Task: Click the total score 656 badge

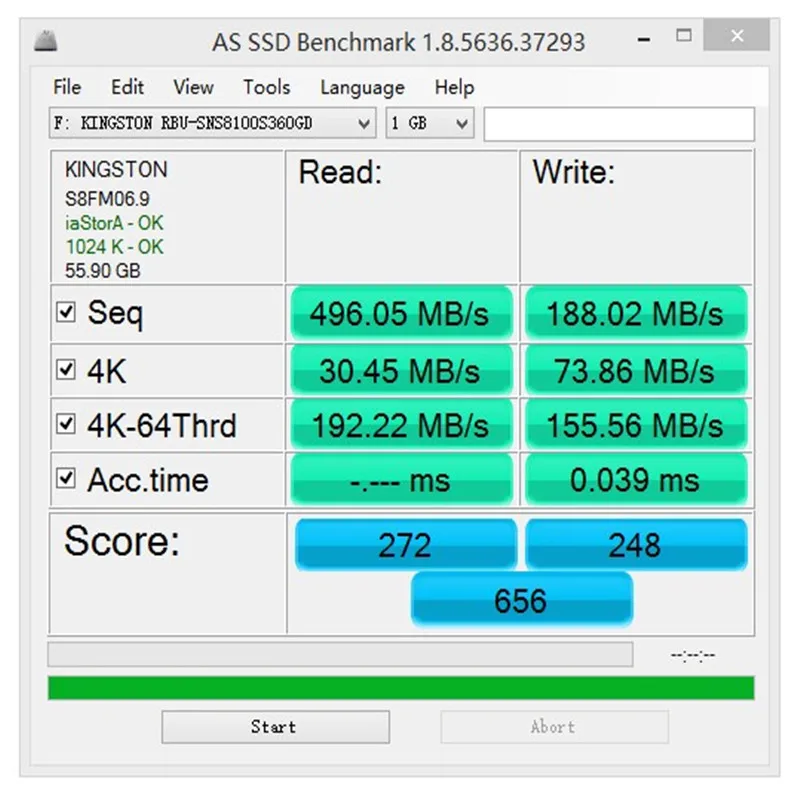Action: click(522, 600)
